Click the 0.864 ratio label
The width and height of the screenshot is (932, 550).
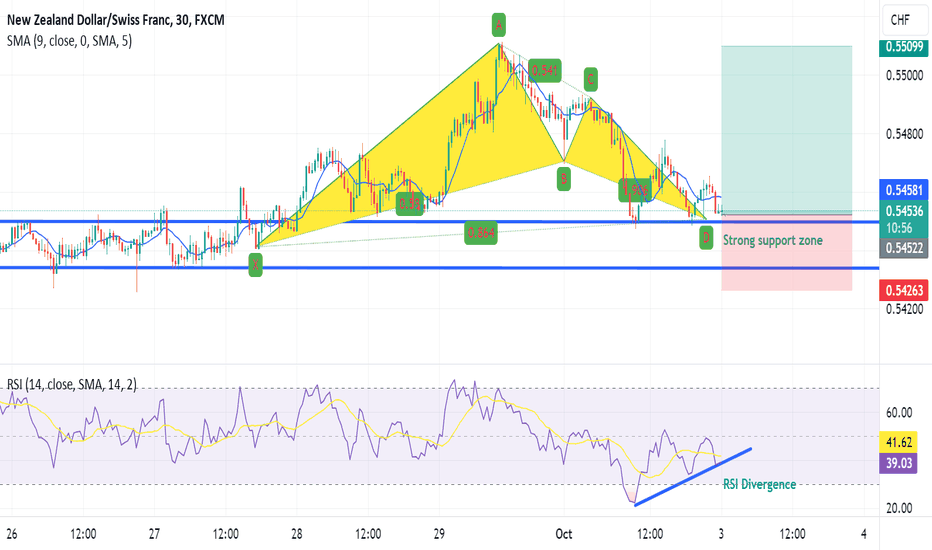pyautogui.click(x=481, y=232)
